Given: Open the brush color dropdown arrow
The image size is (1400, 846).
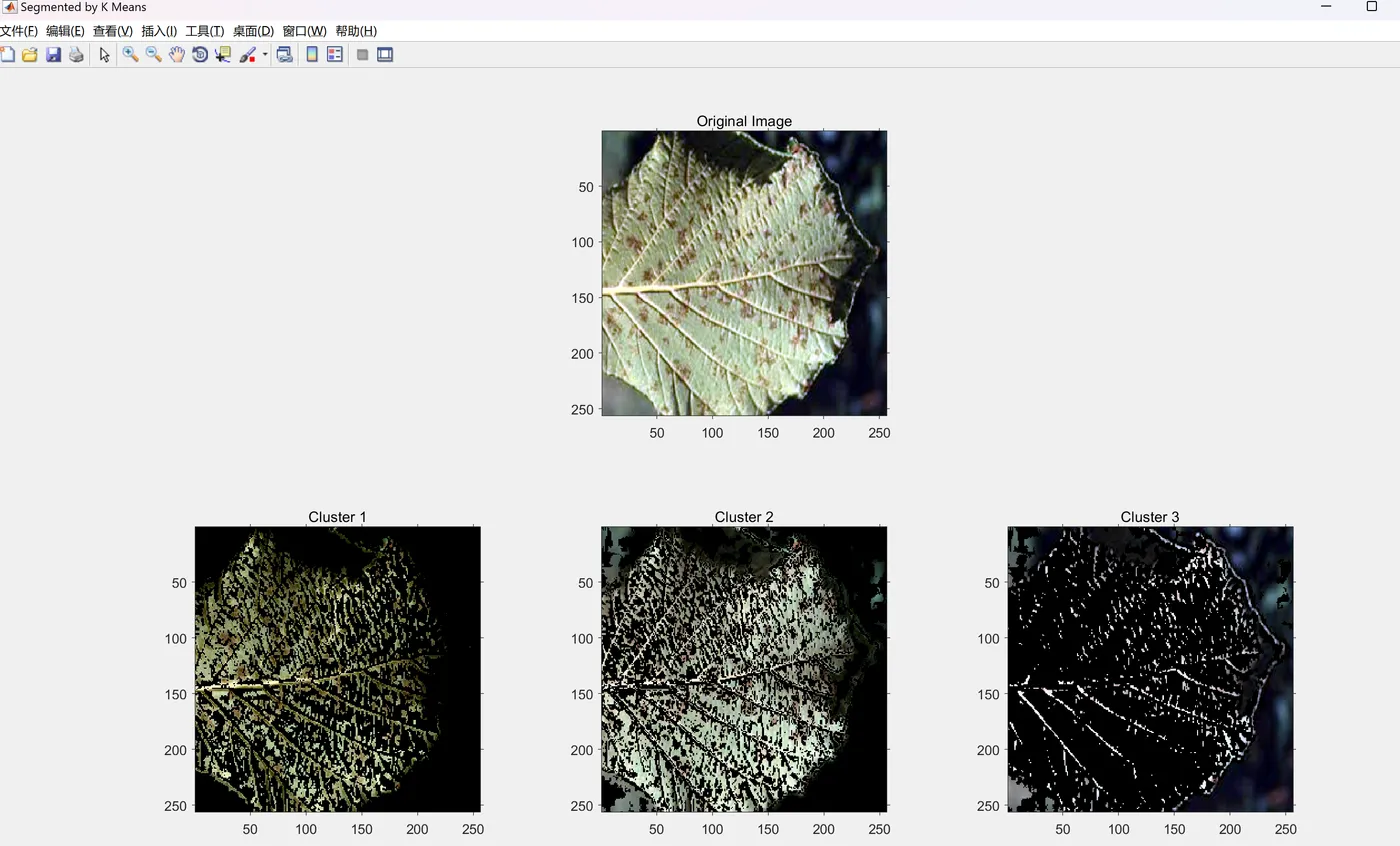Looking at the screenshot, I should [265, 54].
